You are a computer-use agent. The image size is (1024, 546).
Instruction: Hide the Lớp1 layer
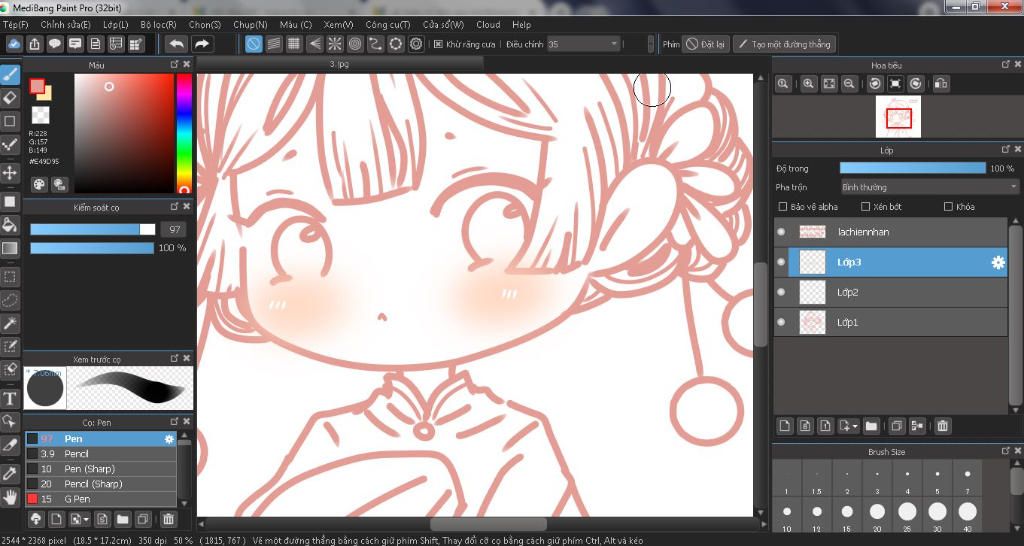[781, 323]
